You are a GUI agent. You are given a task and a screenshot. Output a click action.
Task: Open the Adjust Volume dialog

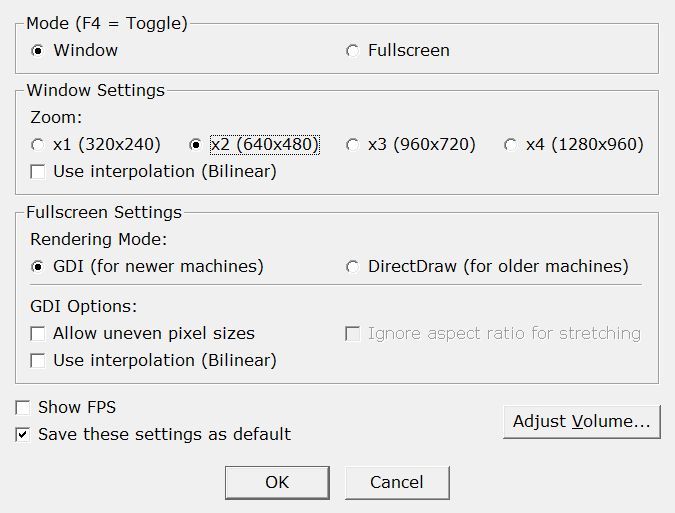coord(581,421)
